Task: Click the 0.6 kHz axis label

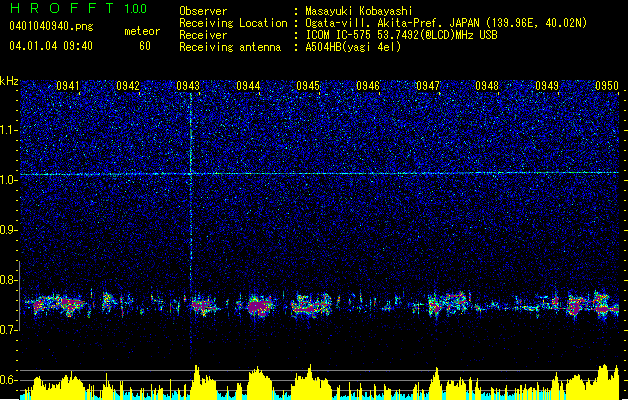Action: [x=8, y=380]
